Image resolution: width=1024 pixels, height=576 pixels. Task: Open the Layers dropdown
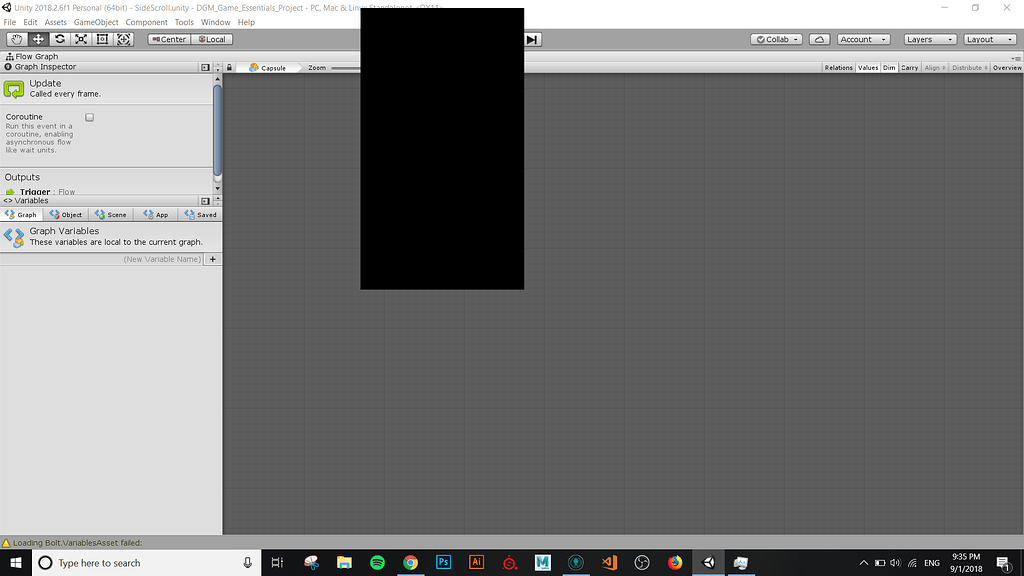[930, 39]
